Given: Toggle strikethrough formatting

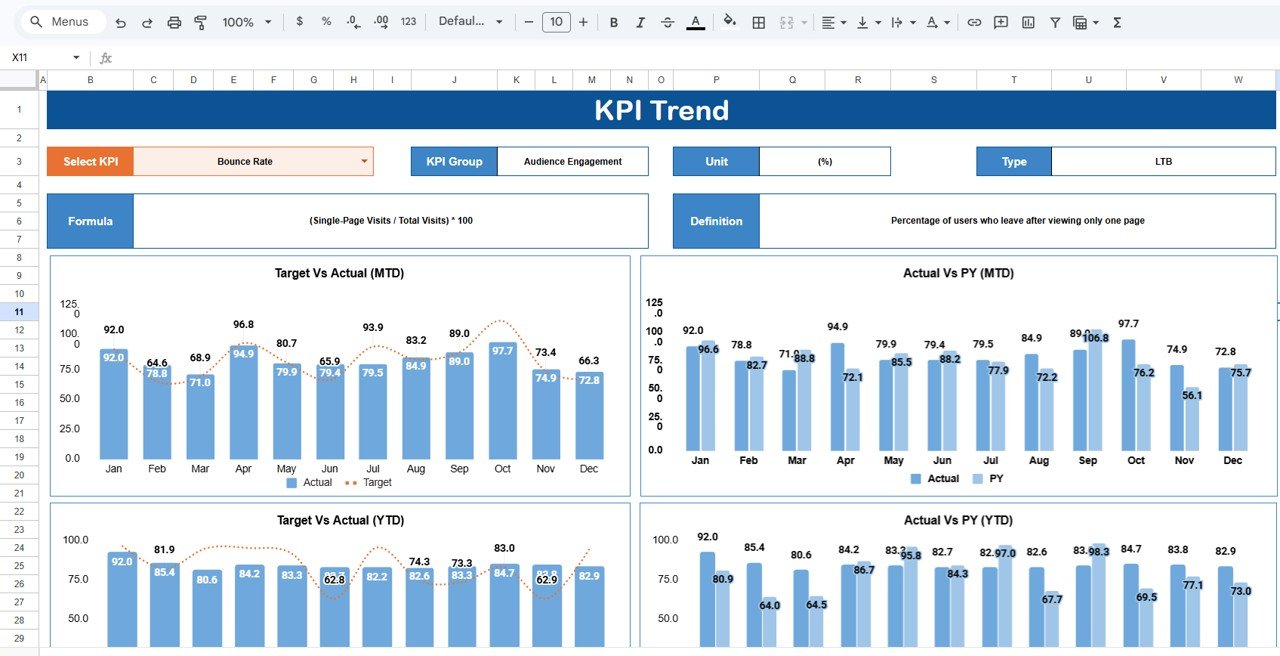Looking at the screenshot, I should click(x=667, y=21).
